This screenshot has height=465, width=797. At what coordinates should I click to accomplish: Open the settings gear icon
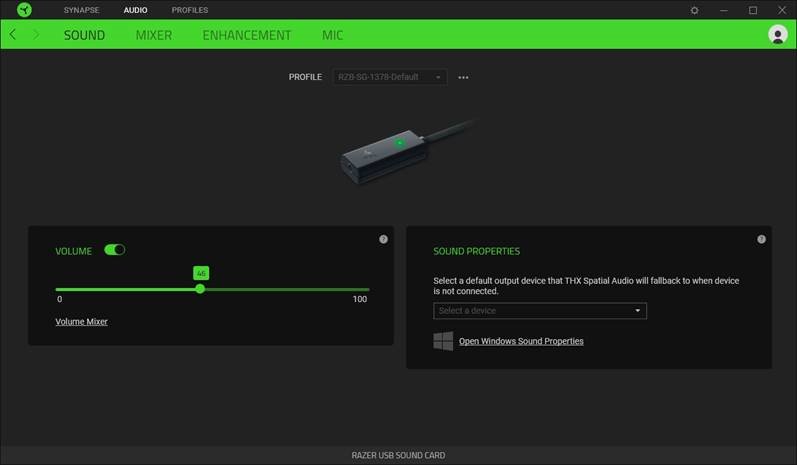(694, 10)
